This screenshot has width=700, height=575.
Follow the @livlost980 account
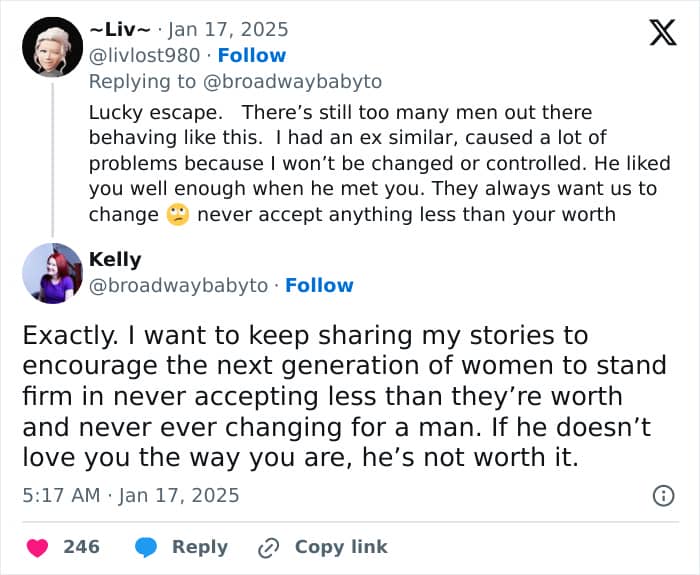pos(252,56)
